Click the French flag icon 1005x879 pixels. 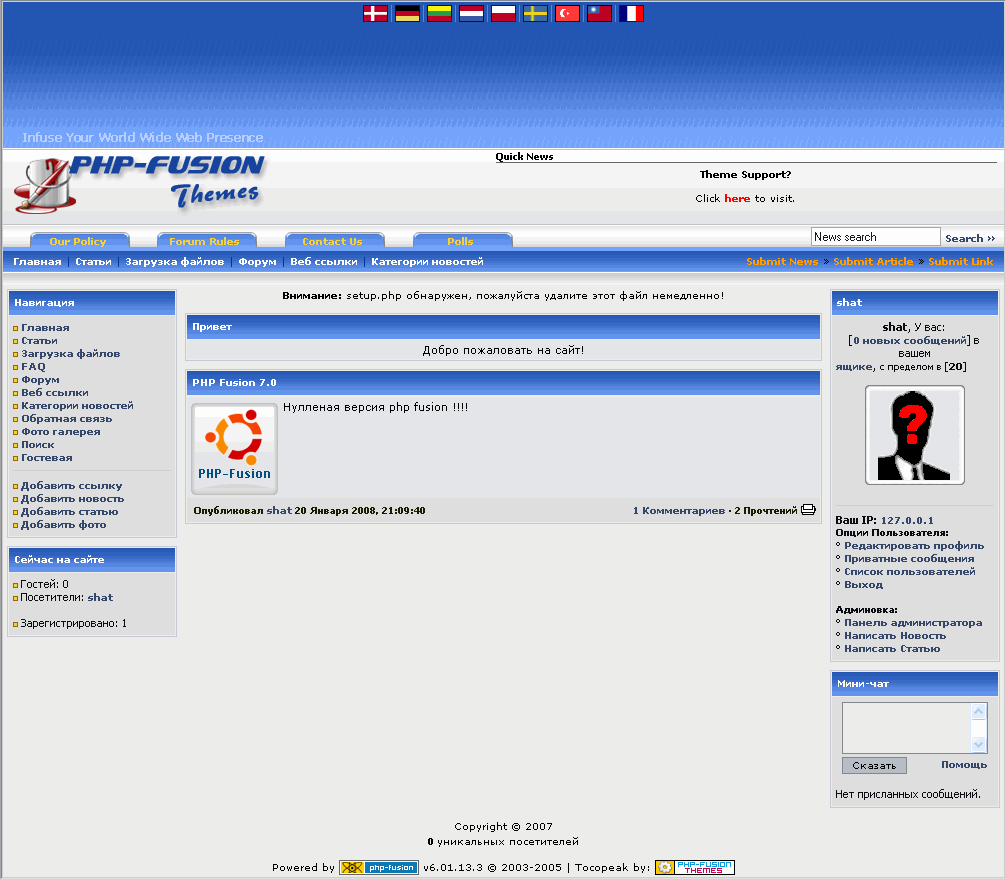(x=631, y=13)
